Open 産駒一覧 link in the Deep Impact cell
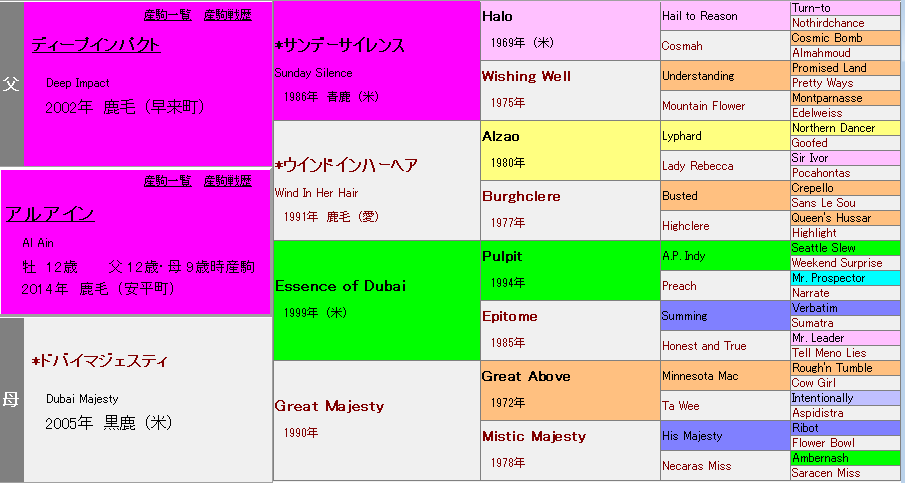This screenshot has height=483, width=905. pos(168,15)
